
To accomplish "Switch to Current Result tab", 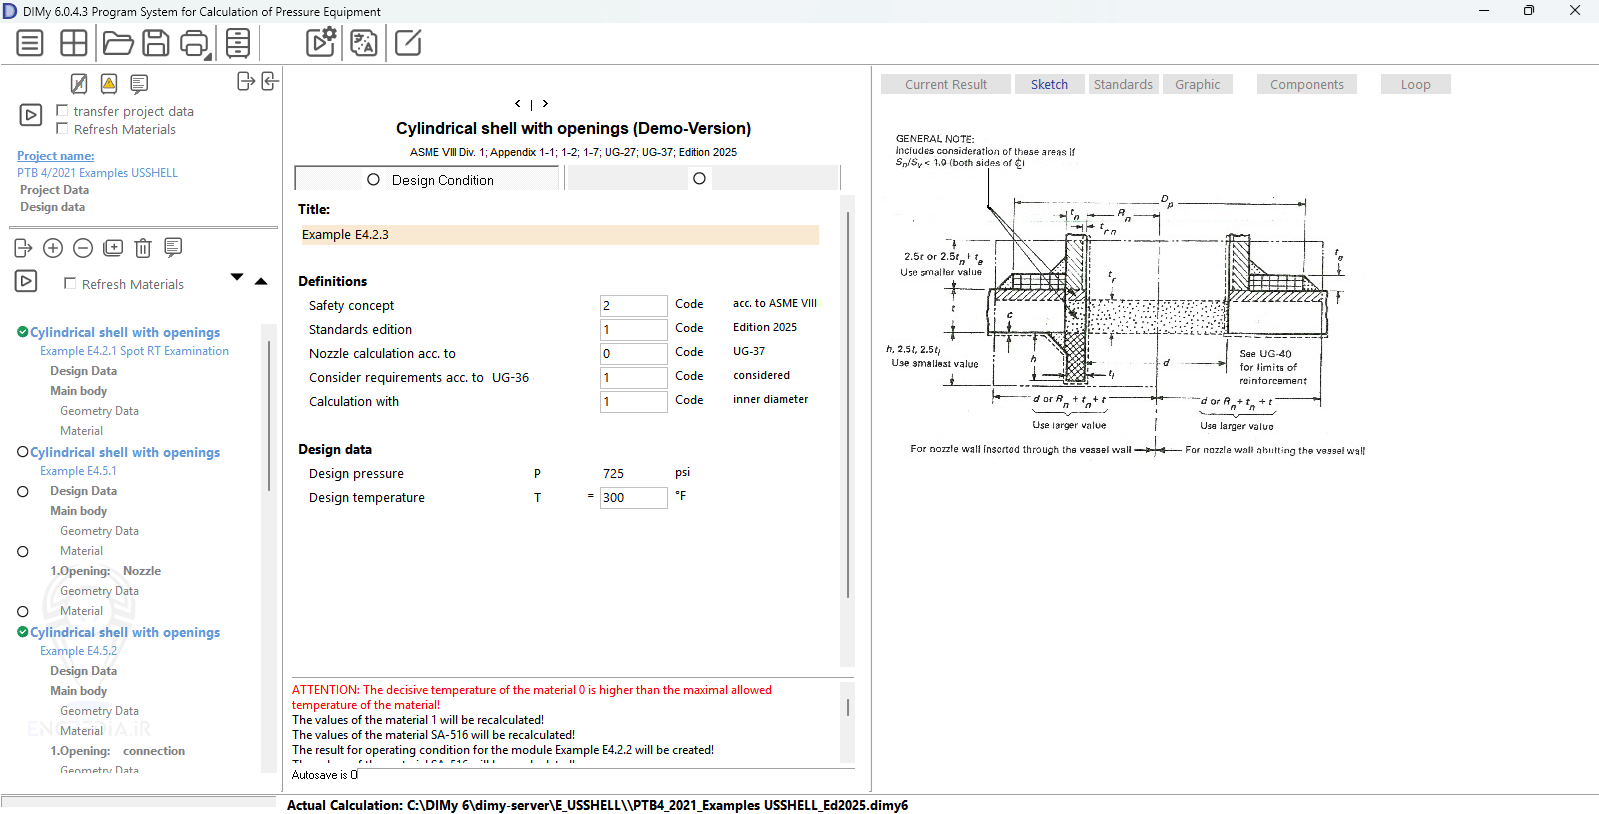I will pos(946,85).
